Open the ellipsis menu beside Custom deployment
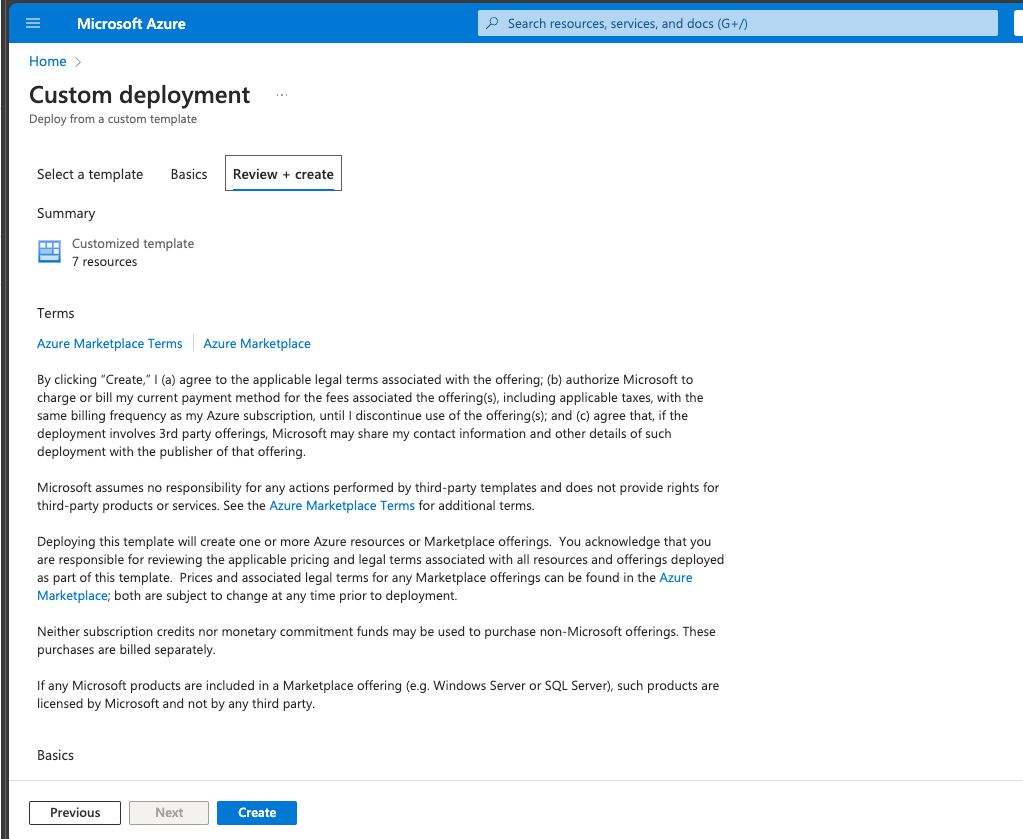The image size is (1023, 839). [282, 95]
